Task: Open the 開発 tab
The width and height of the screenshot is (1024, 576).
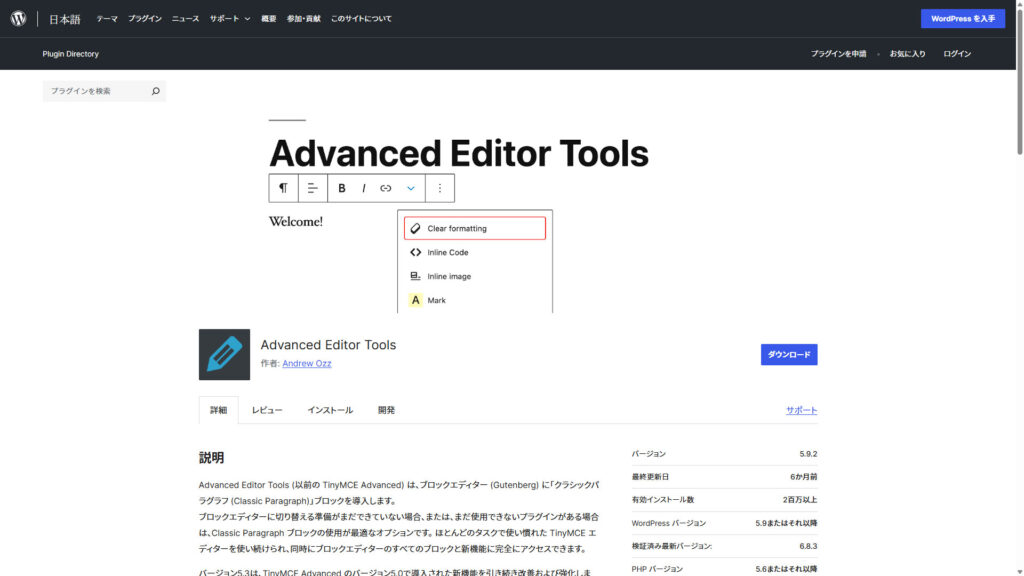Action: (x=386, y=410)
